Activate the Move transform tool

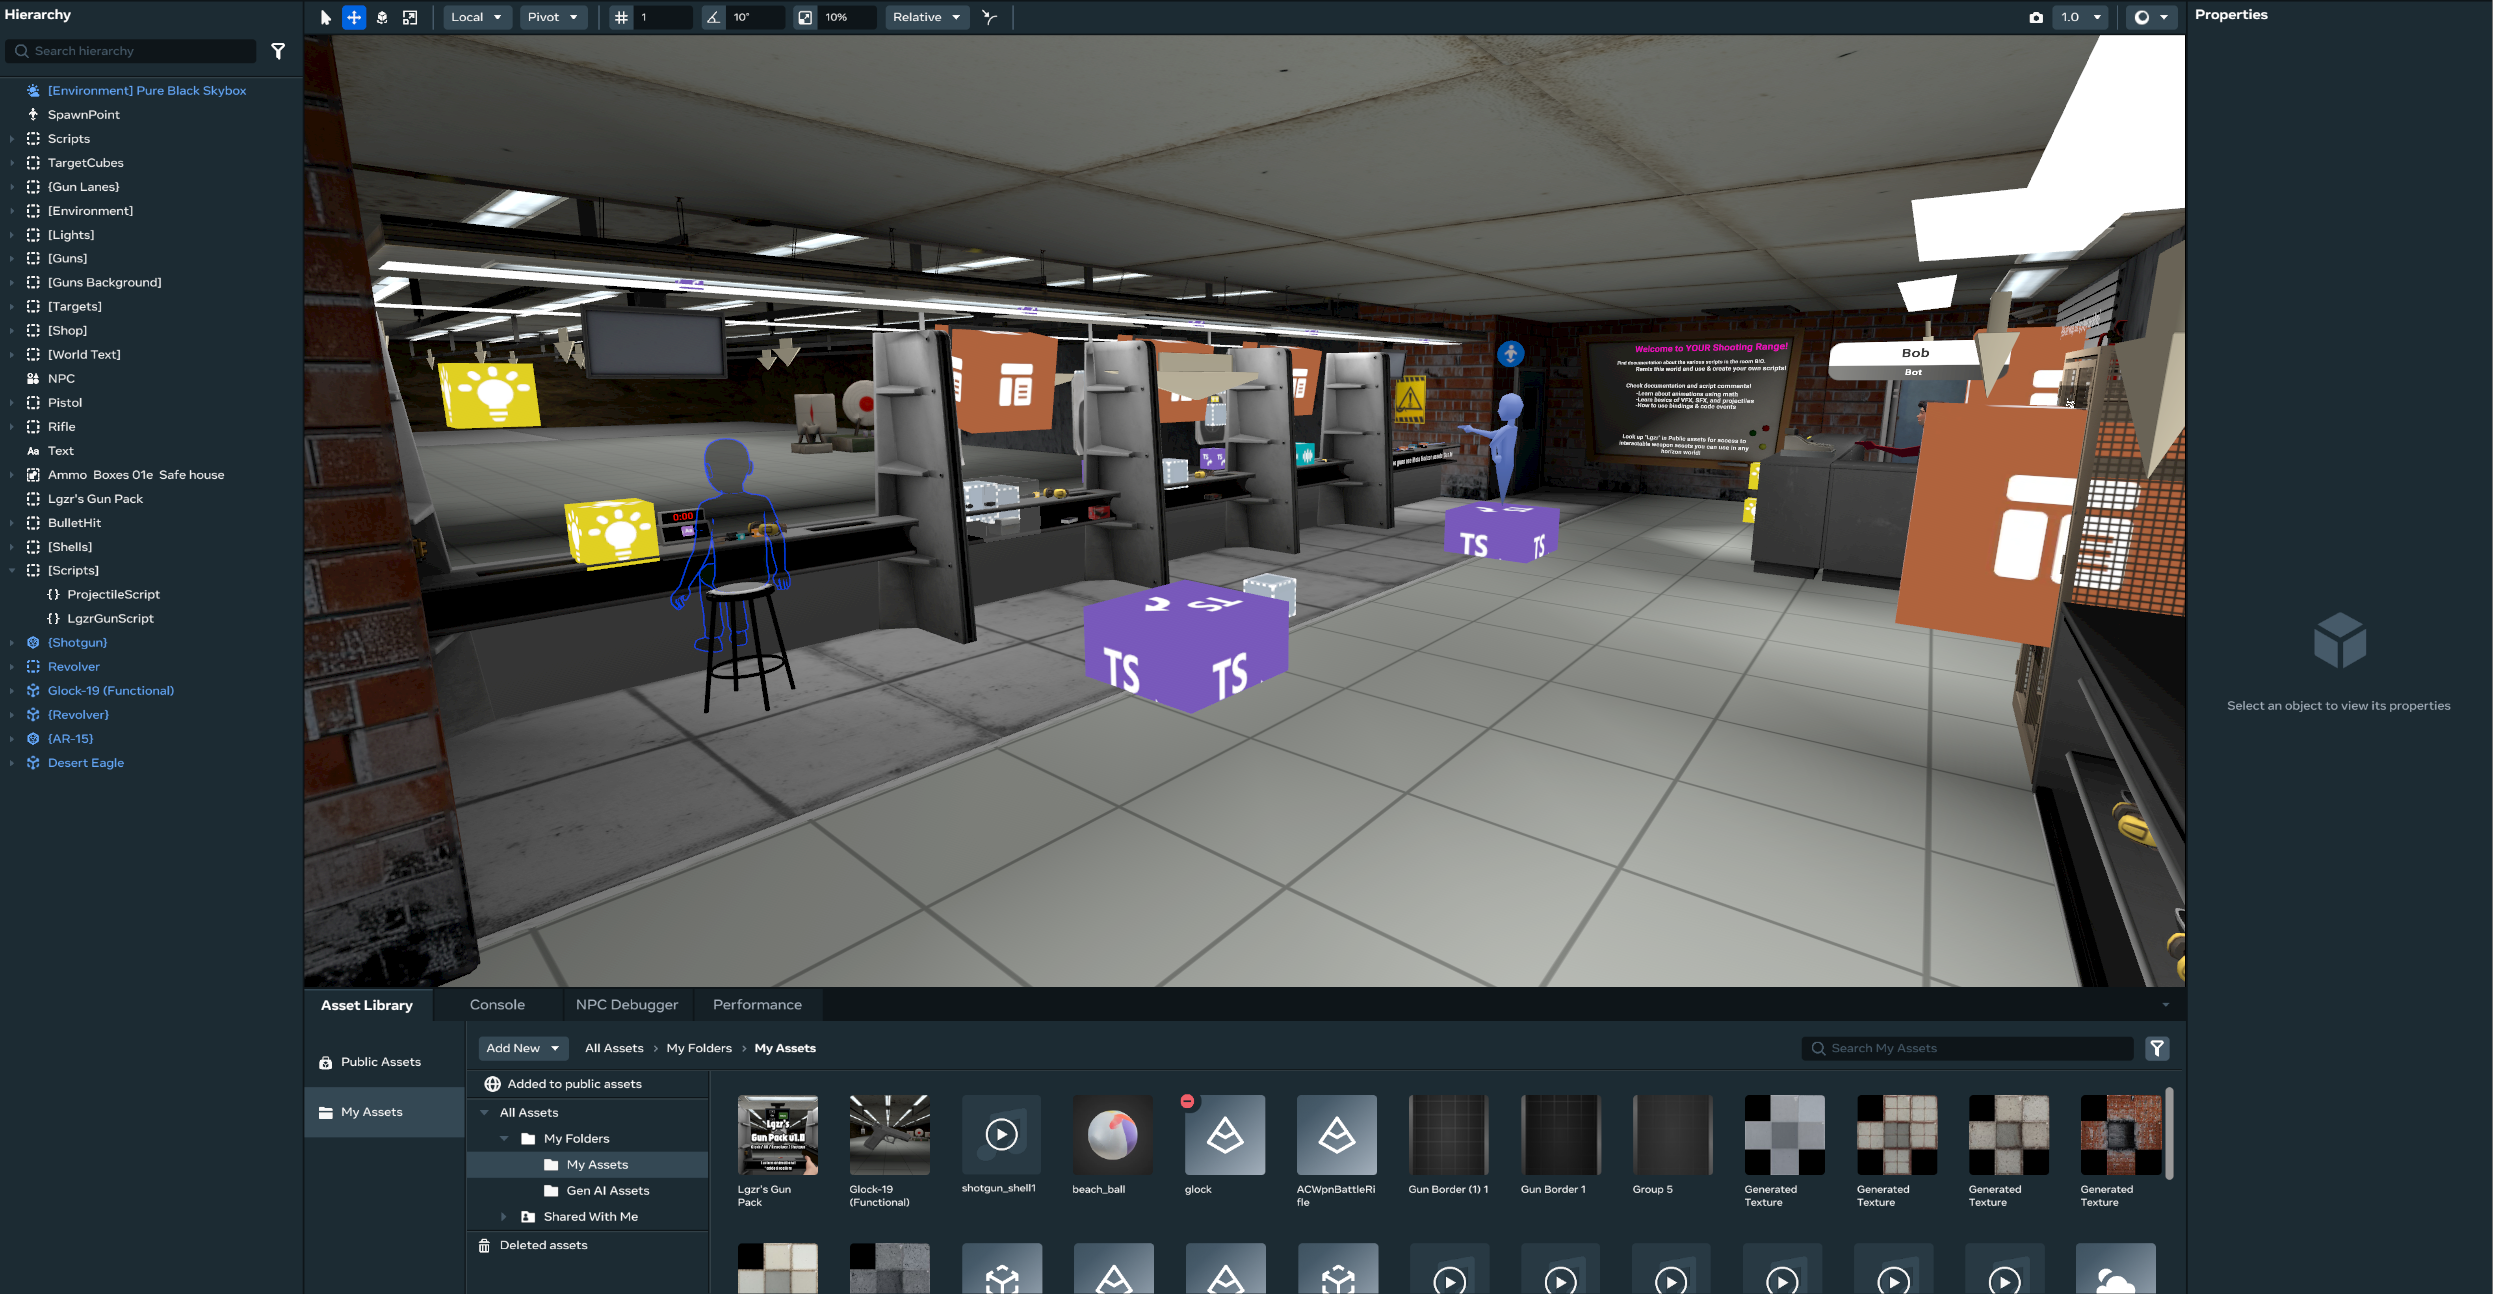point(354,17)
